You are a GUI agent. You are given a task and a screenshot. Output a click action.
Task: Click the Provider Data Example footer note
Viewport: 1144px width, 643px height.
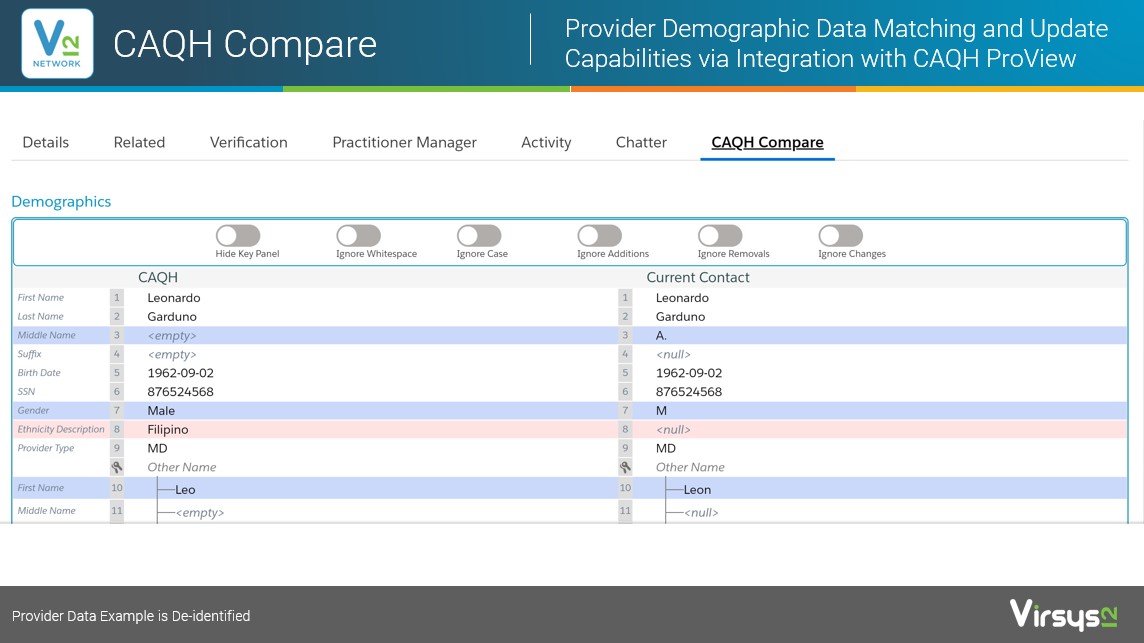click(x=131, y=616)
